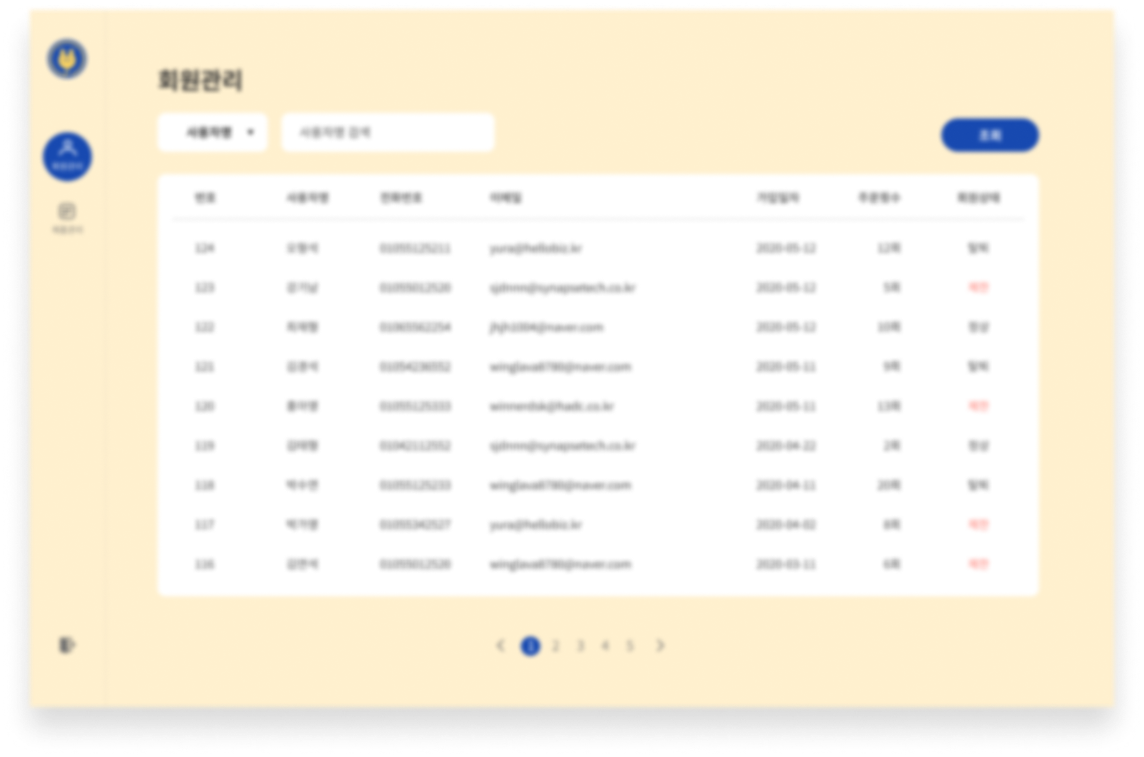Click join date 2020-05-11 in row 121
The width and height of the screenshot is (1144, 757).
786,366
